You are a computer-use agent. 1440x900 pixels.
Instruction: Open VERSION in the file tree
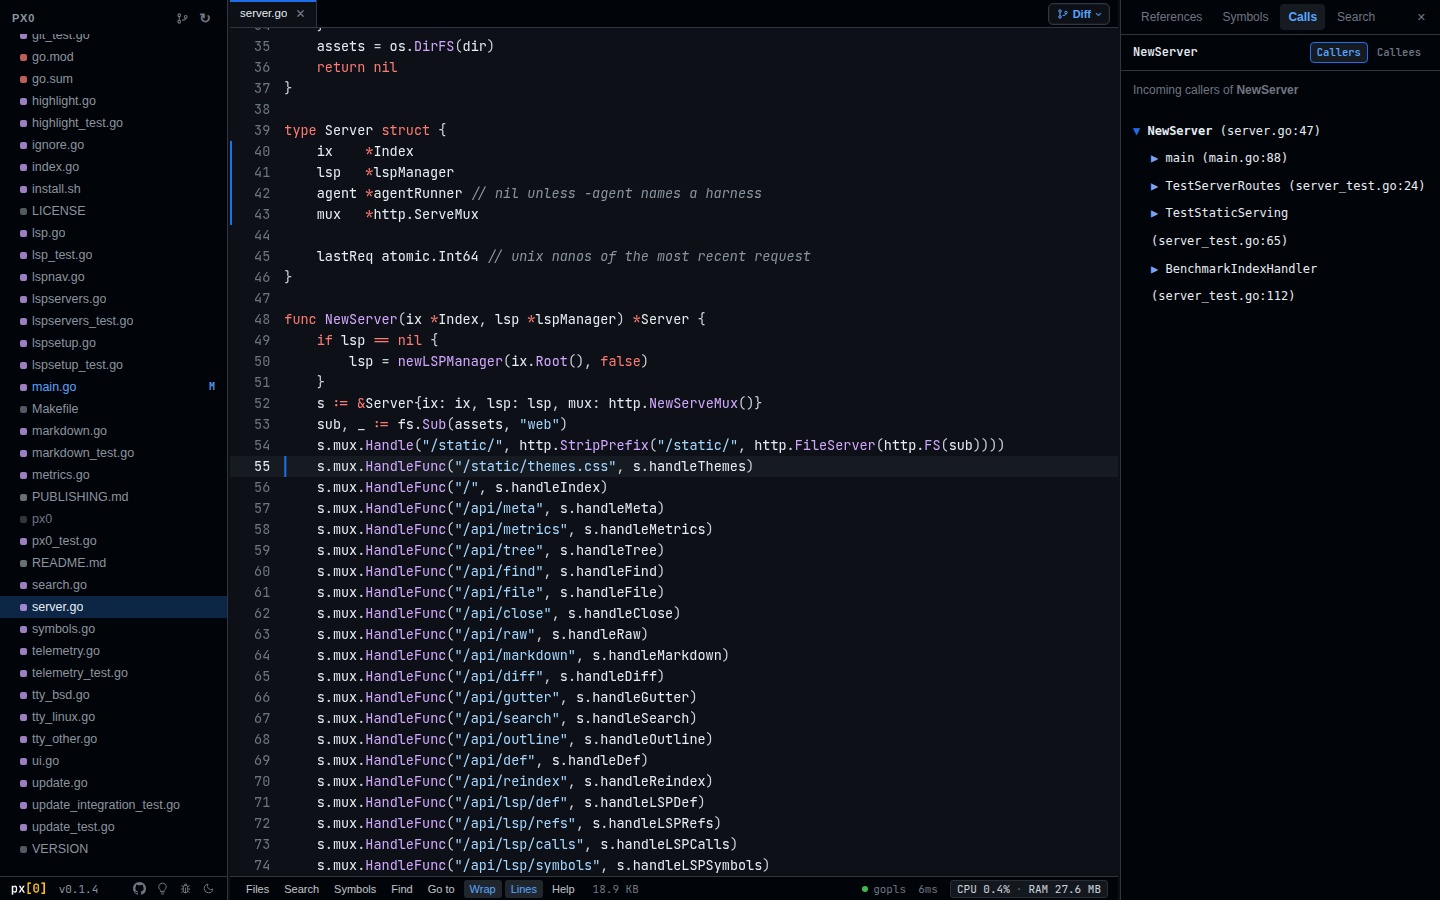click(x=113, y=849)
